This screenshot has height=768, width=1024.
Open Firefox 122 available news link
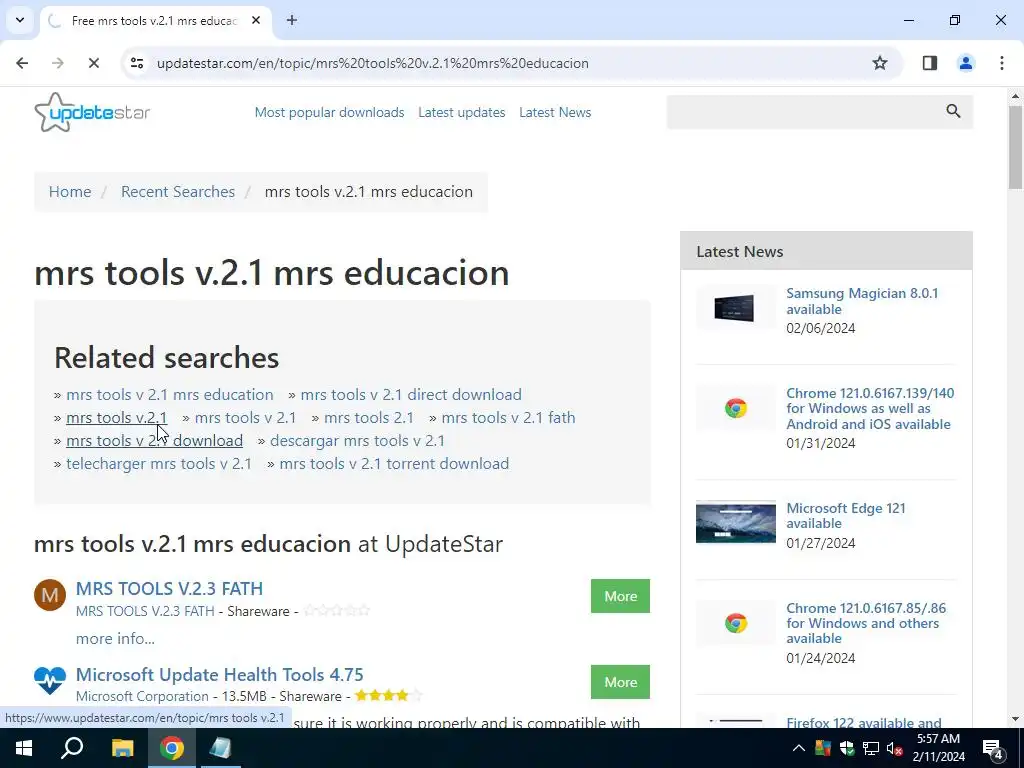863,722
